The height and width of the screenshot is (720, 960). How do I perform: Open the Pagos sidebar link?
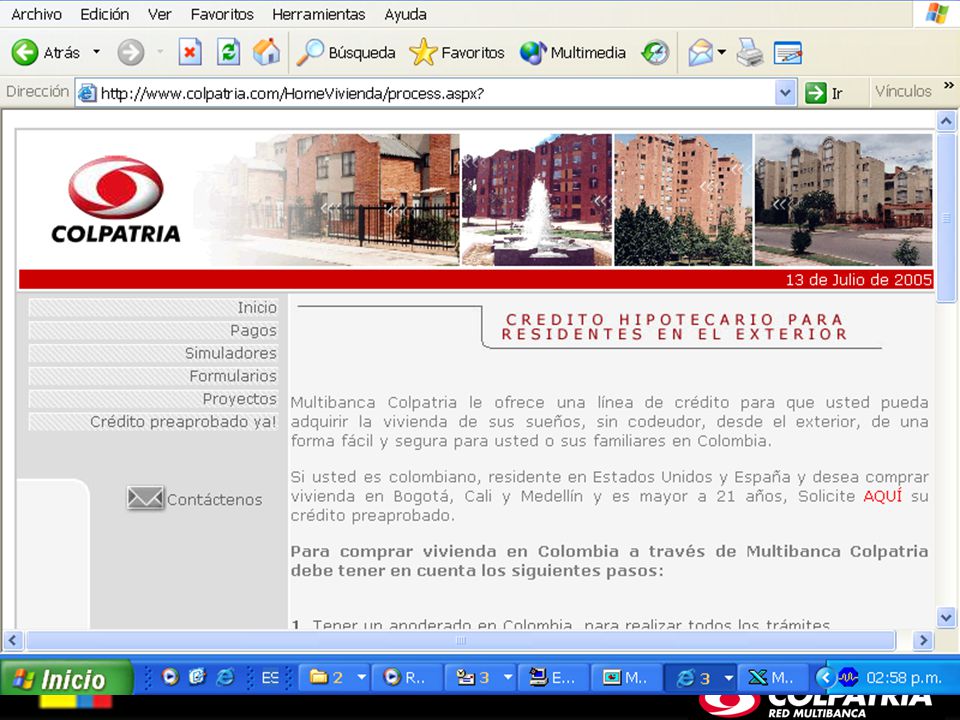(x=253, y=331)
